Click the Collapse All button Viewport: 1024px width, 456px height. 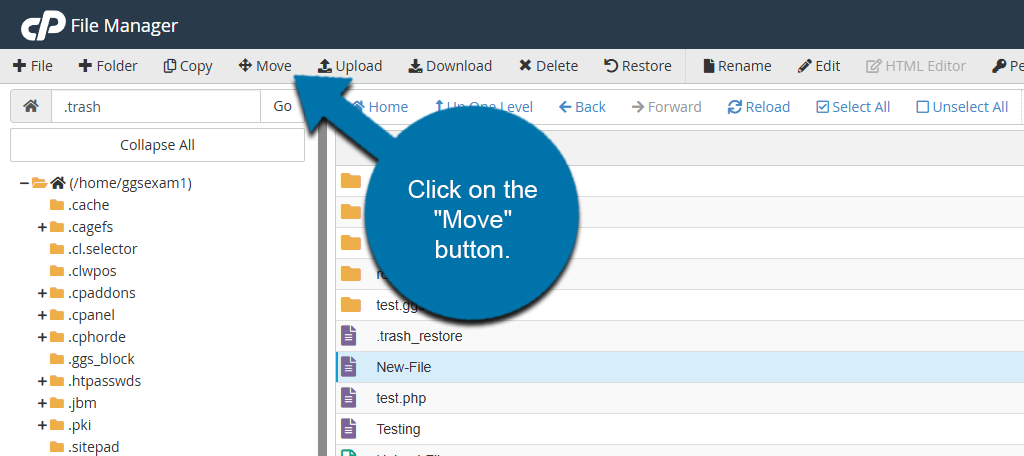157,145
